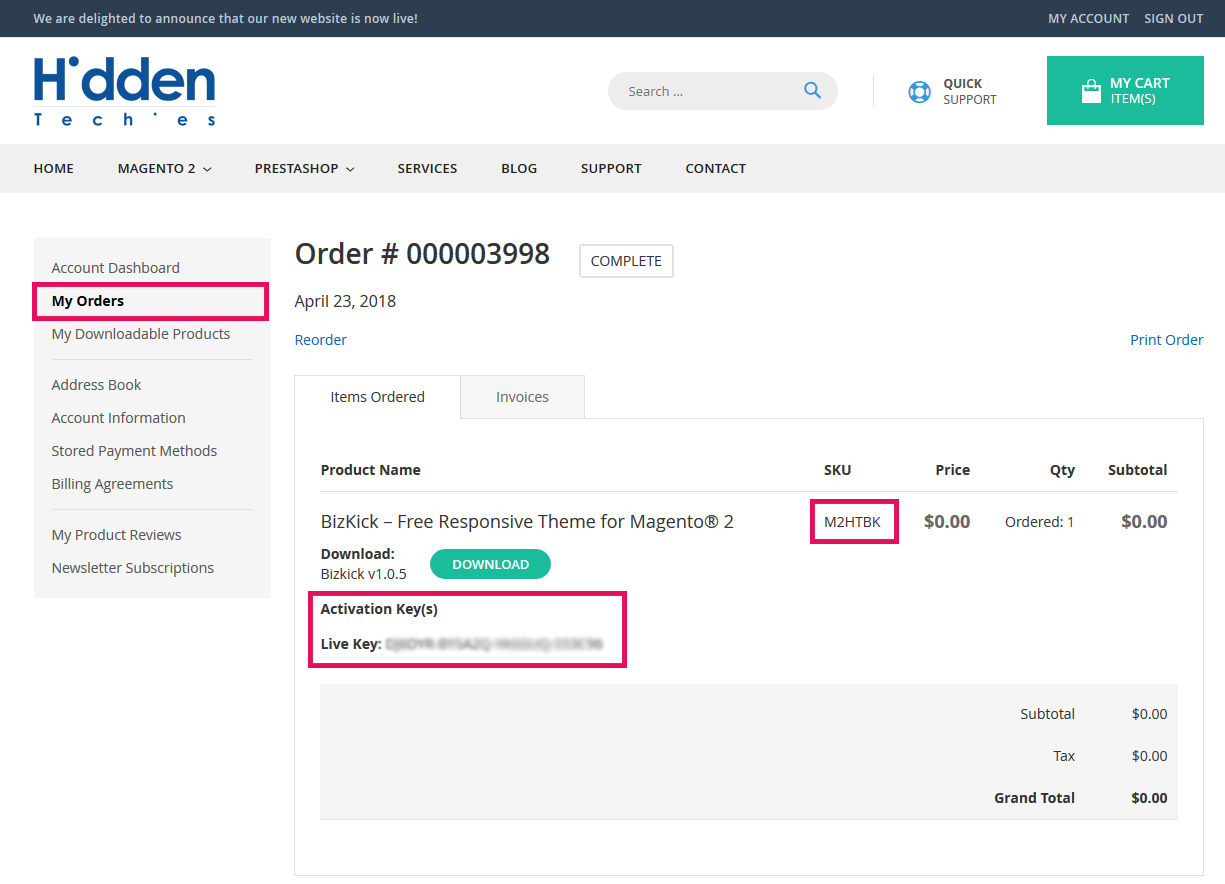
Task: Click the search magnifier icon
Action: tap(812, 91)
